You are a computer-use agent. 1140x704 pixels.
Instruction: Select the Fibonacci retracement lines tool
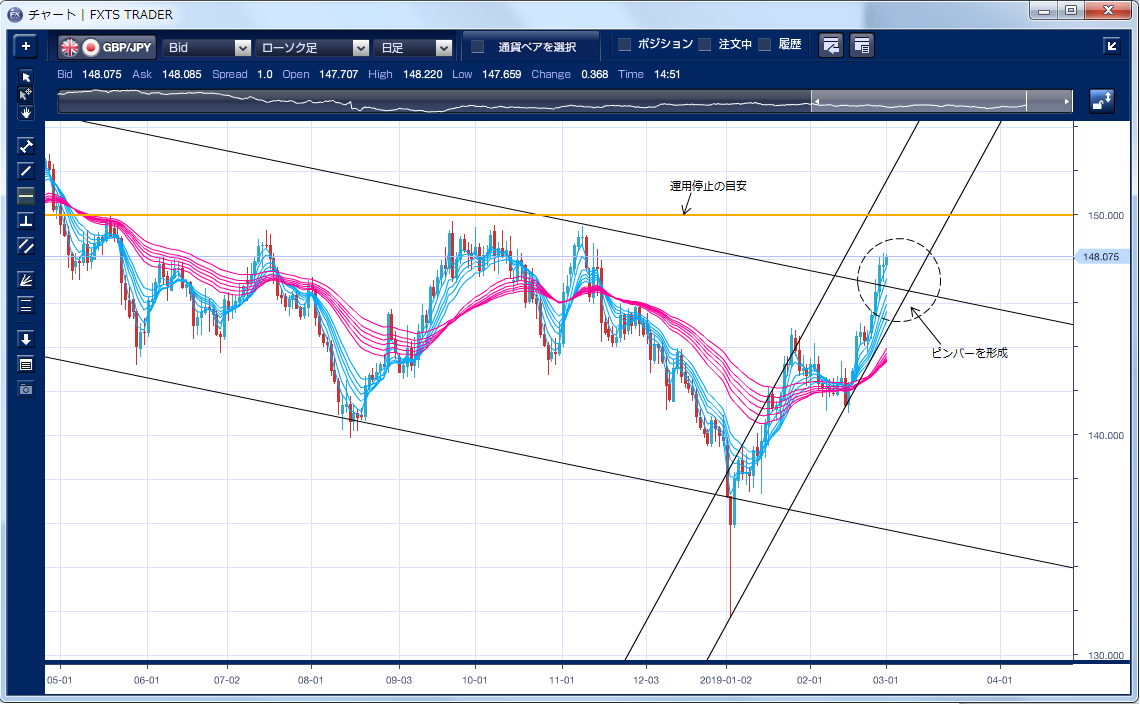pyautogui.click(x=25, y=305)
